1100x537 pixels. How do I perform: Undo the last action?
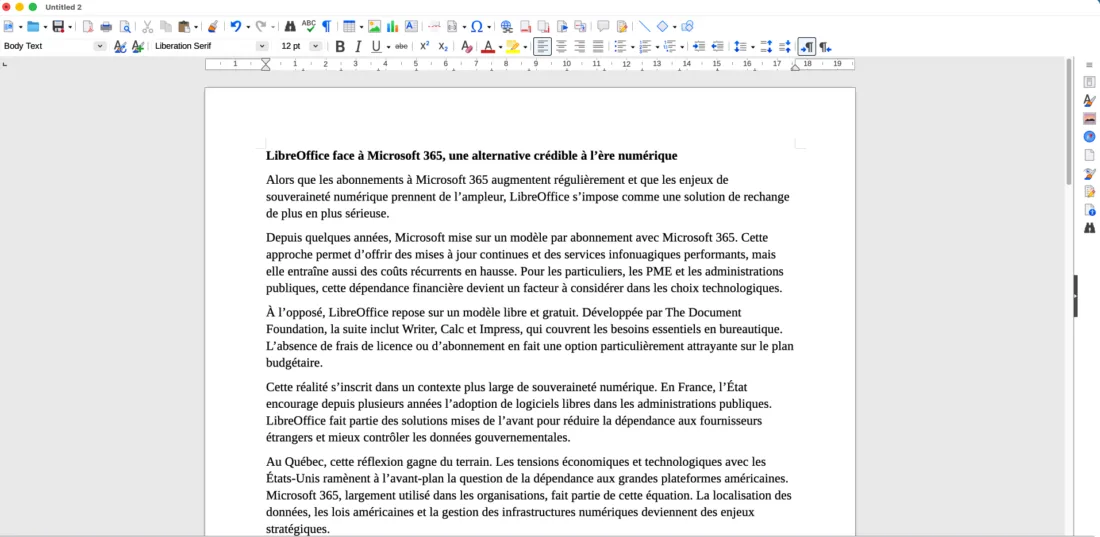[236, 27]
